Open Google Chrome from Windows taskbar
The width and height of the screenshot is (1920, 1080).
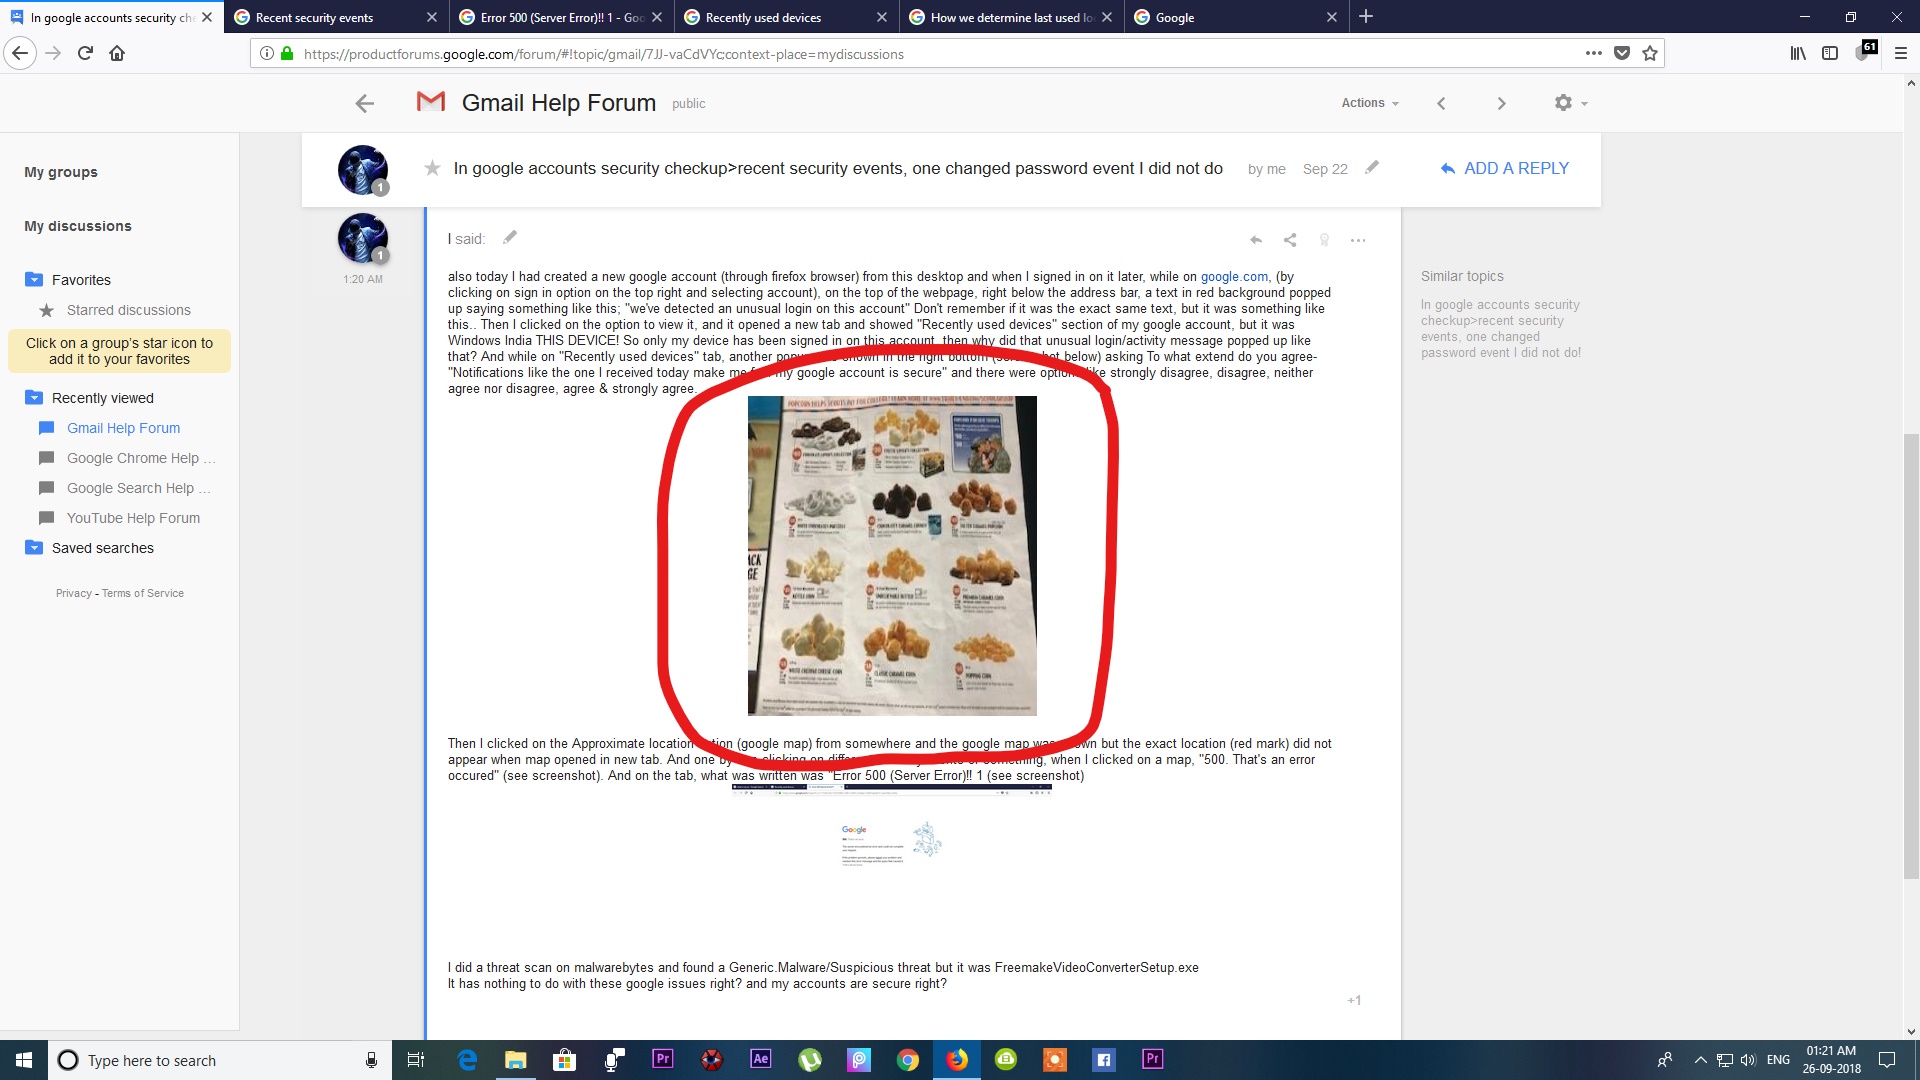908,1060
